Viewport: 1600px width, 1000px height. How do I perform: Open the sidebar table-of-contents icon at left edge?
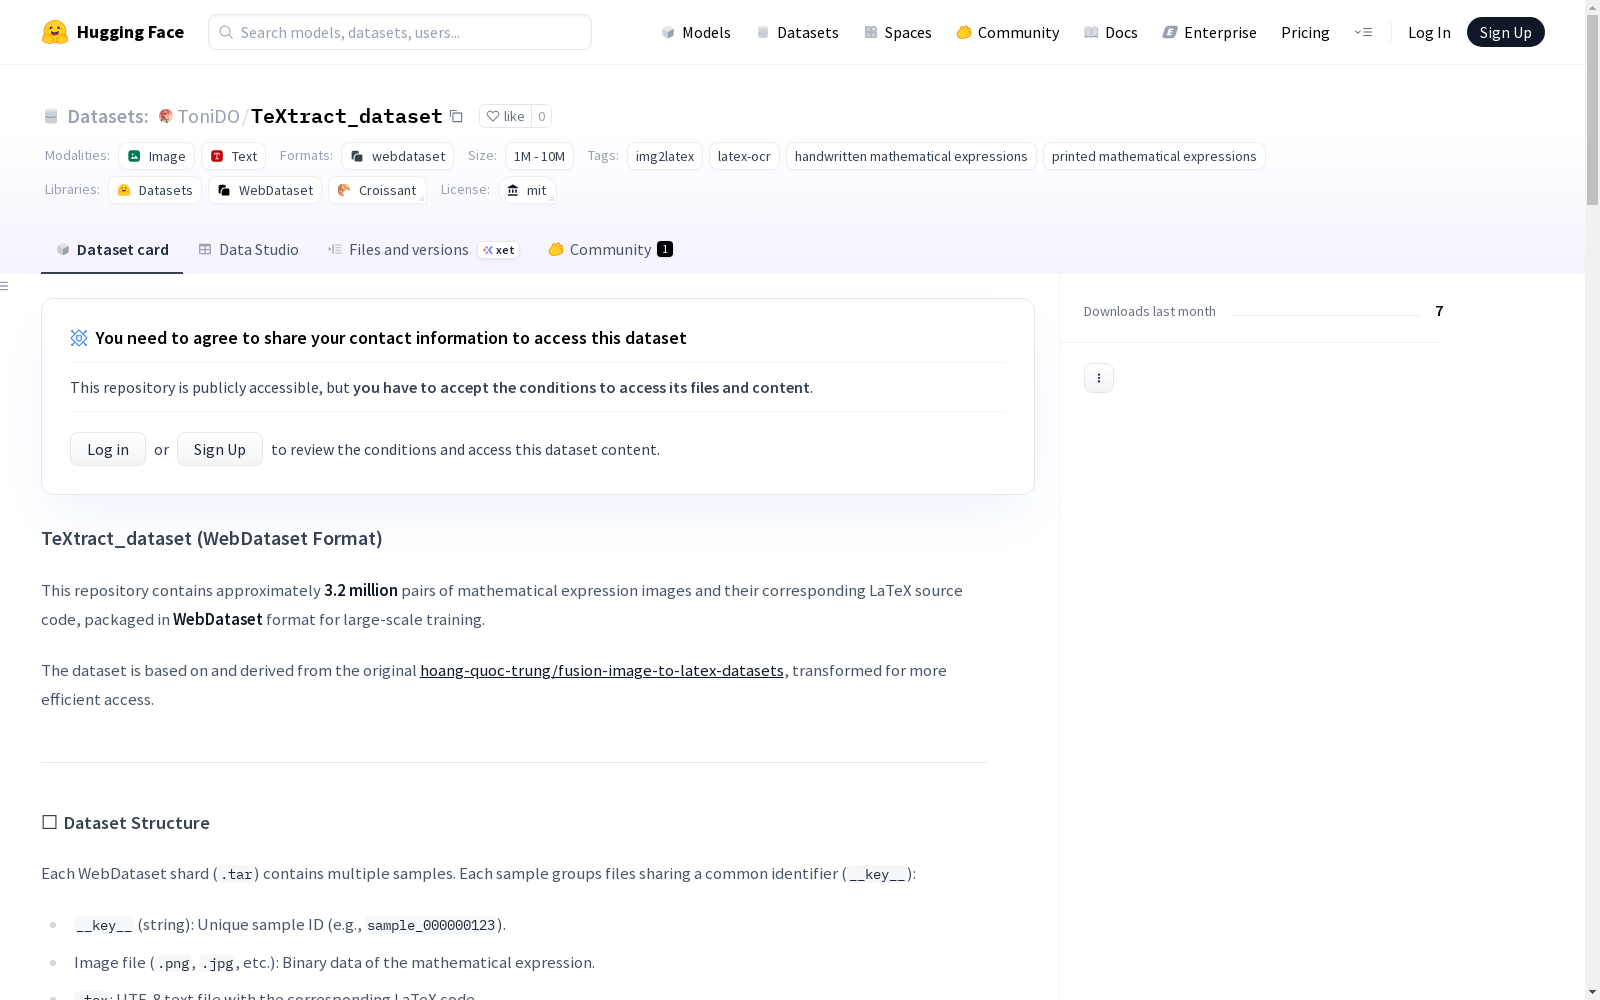[x=5, y=286]
